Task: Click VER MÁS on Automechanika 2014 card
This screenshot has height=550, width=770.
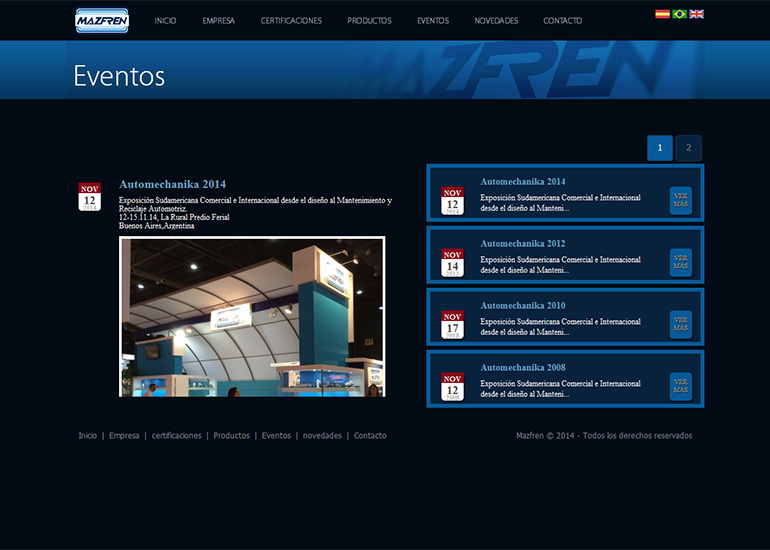Action: (x=681, y=200)
